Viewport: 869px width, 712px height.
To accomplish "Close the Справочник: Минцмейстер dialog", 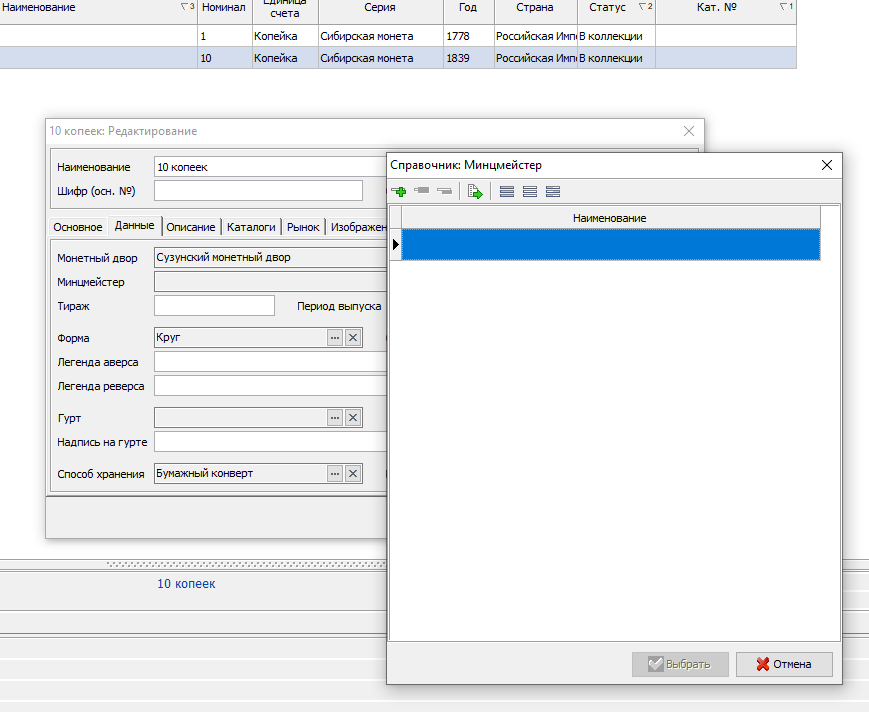I will 827,165.
